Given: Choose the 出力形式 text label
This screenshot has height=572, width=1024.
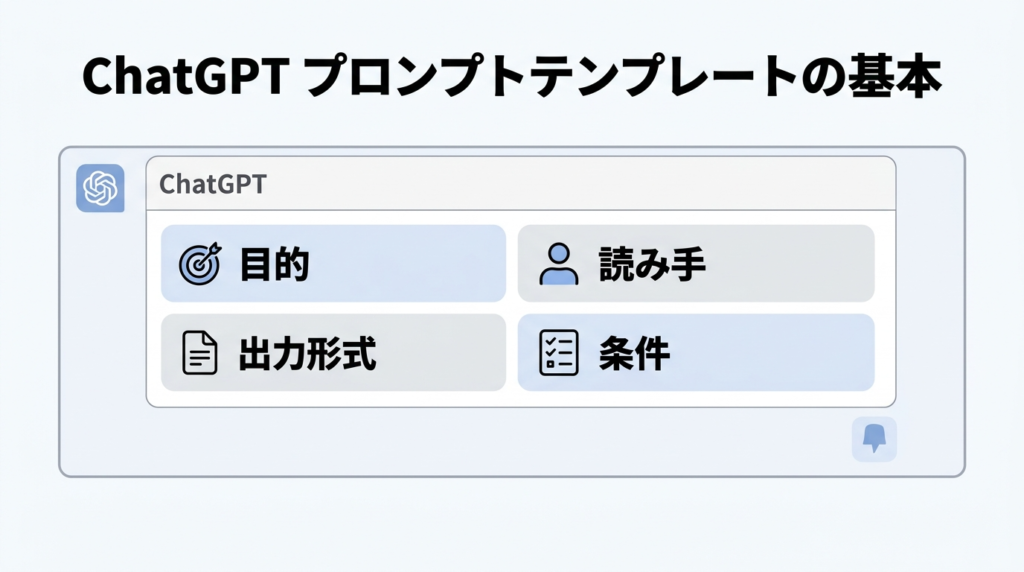Looking at the screenshot, I should click(307, 354).
